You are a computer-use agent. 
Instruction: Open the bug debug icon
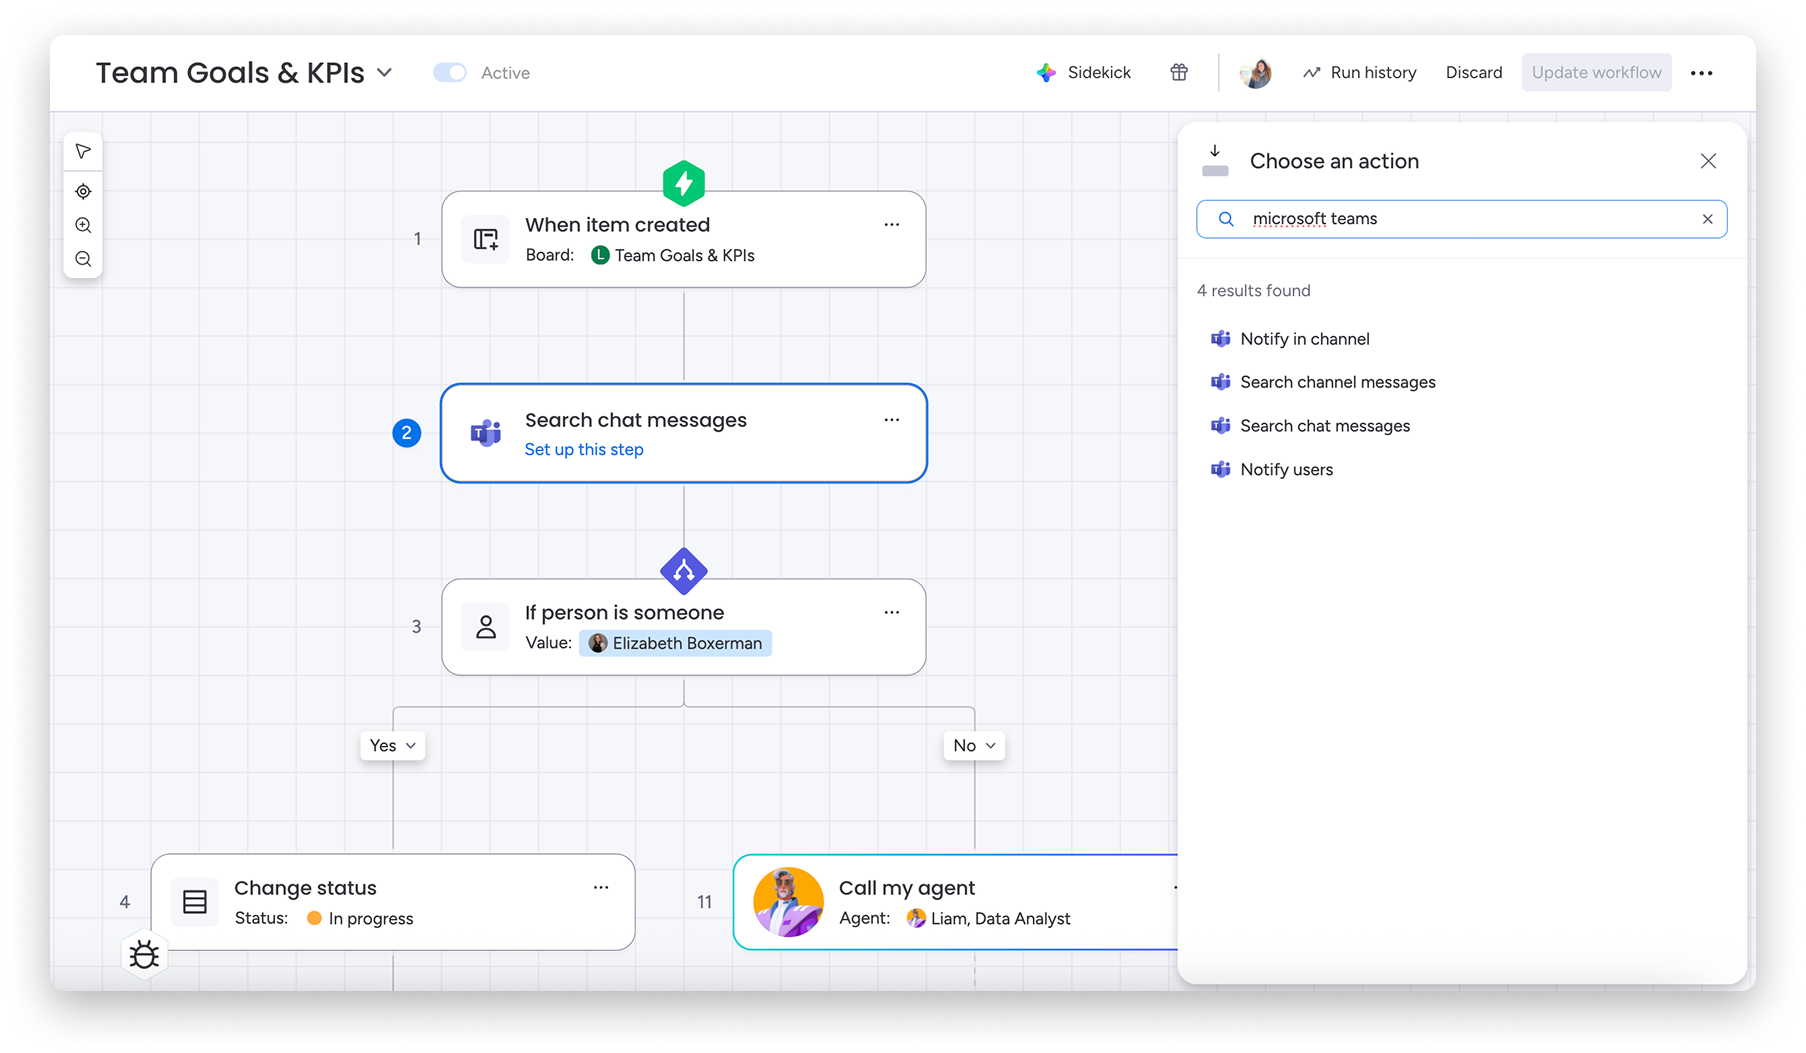click(x=144, y=955)
